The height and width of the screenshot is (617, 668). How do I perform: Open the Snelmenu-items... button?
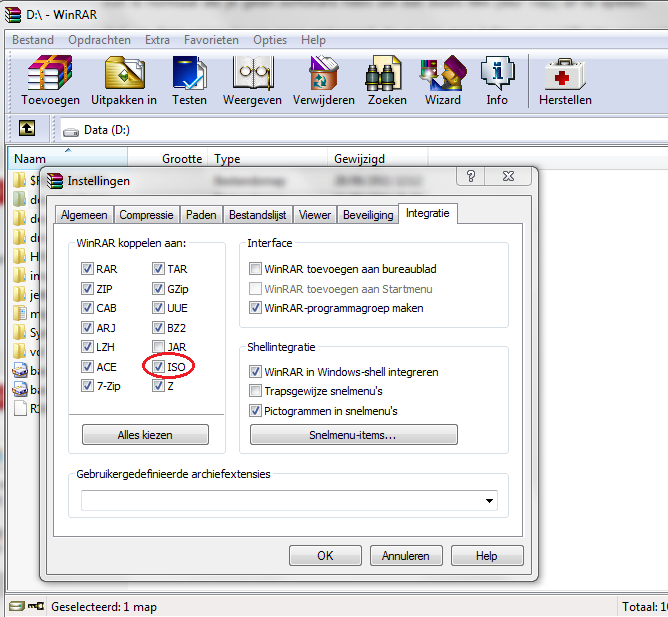coord(354,435)
